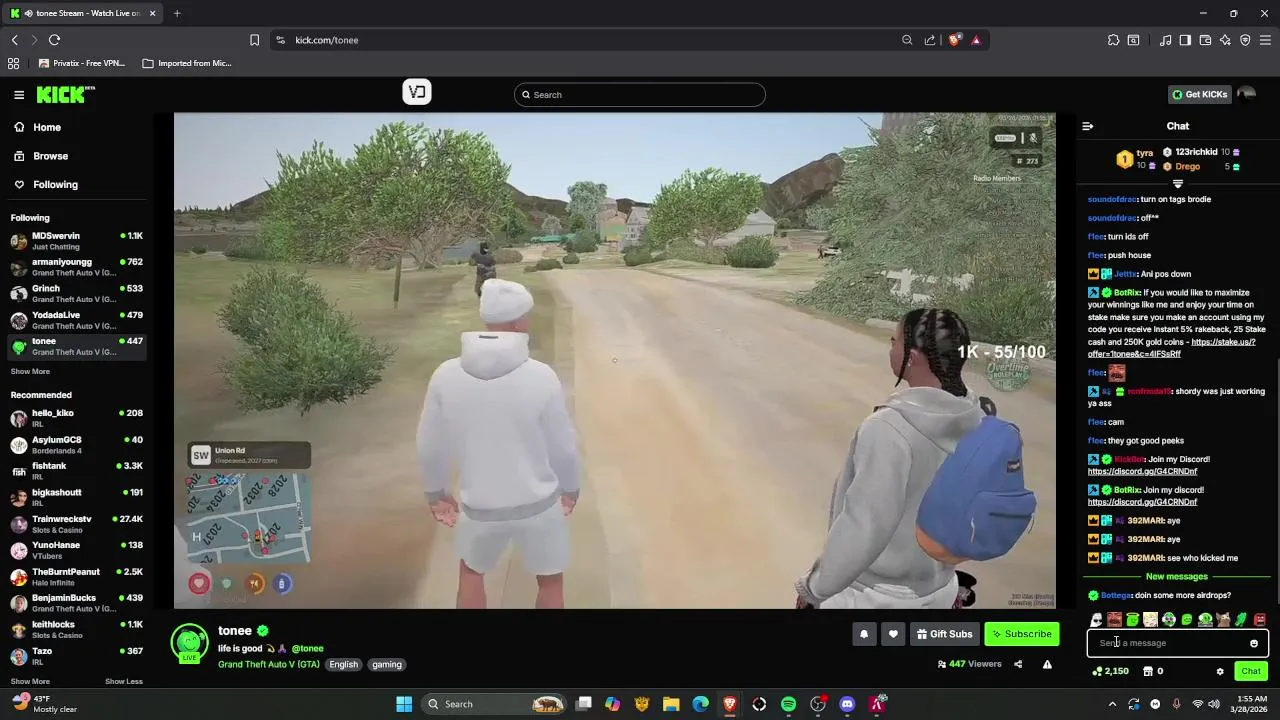Click the stream video player
The image size is (1280, 720).
coord(614,360)
